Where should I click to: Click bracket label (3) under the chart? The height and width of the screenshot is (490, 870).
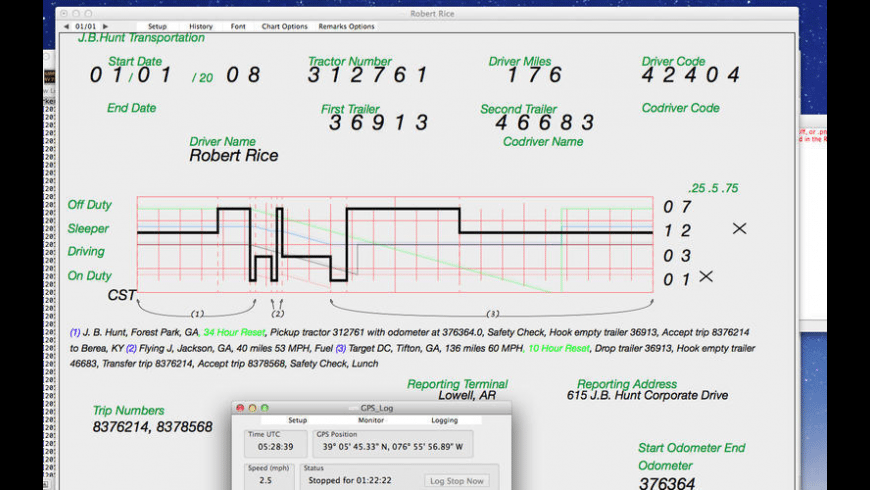[x=493, y=314]
